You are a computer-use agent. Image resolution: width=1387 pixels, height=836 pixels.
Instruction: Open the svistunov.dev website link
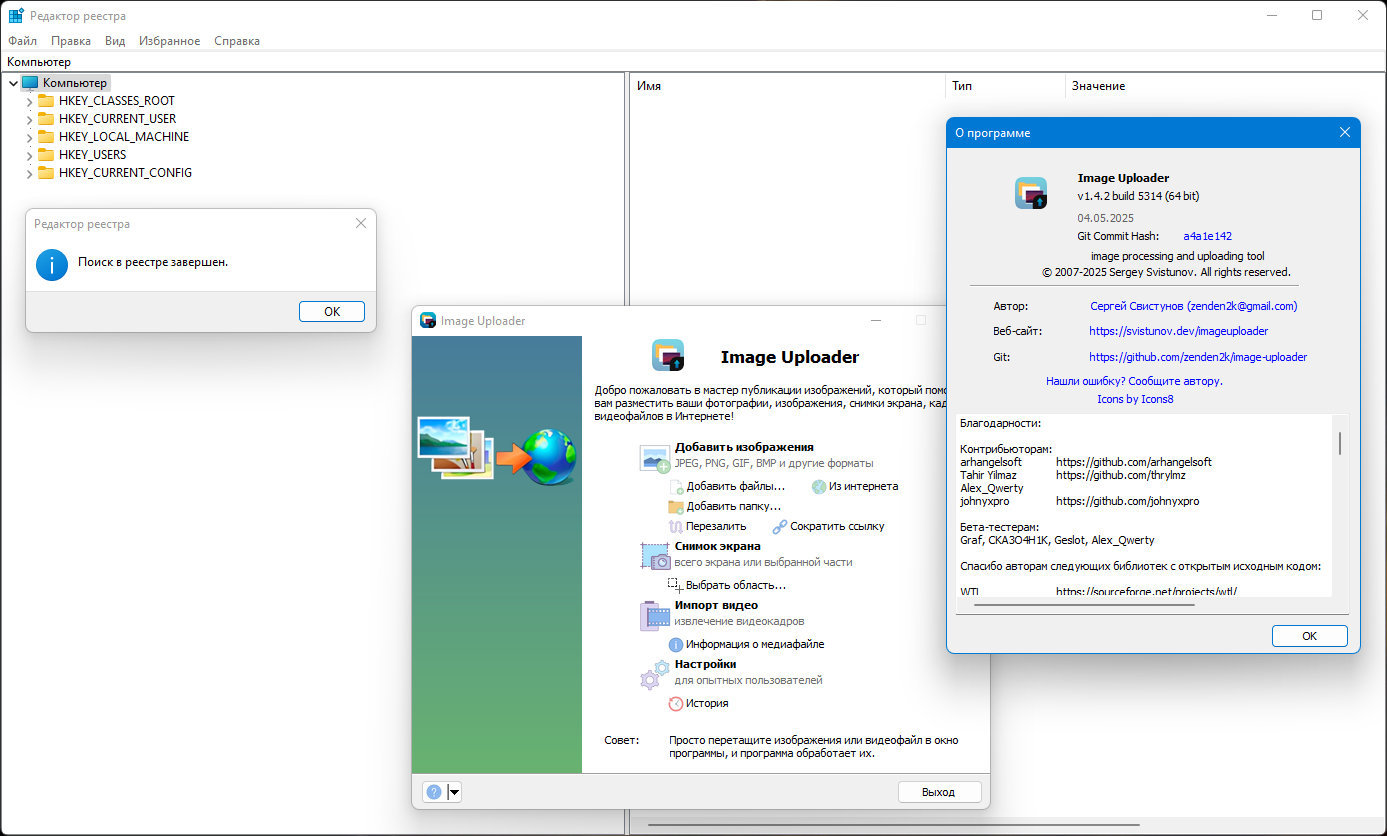1179,331
